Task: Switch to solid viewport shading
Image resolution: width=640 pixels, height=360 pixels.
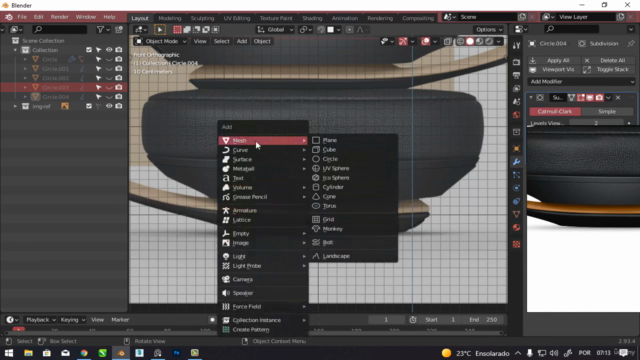Action: click(470, 41)
